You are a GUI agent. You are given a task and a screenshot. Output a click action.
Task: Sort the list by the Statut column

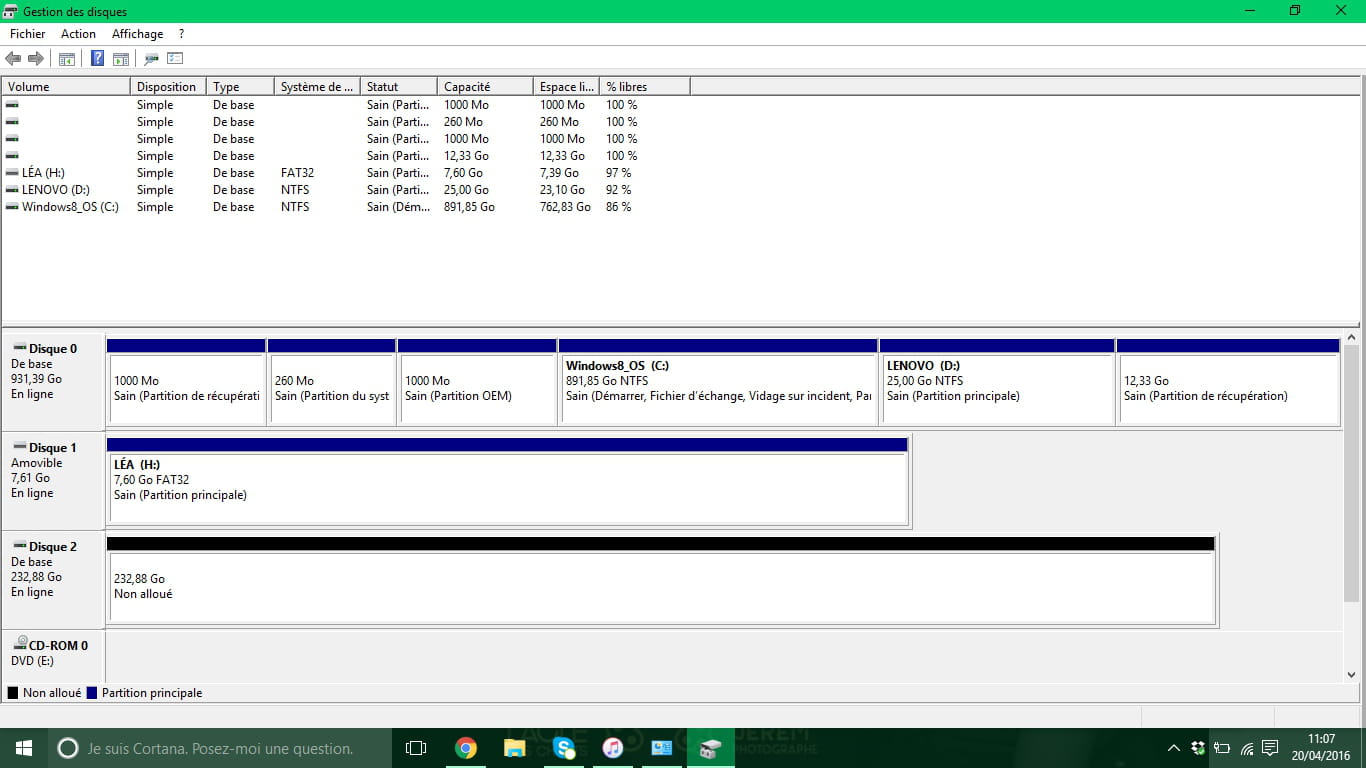coord(397,87)
